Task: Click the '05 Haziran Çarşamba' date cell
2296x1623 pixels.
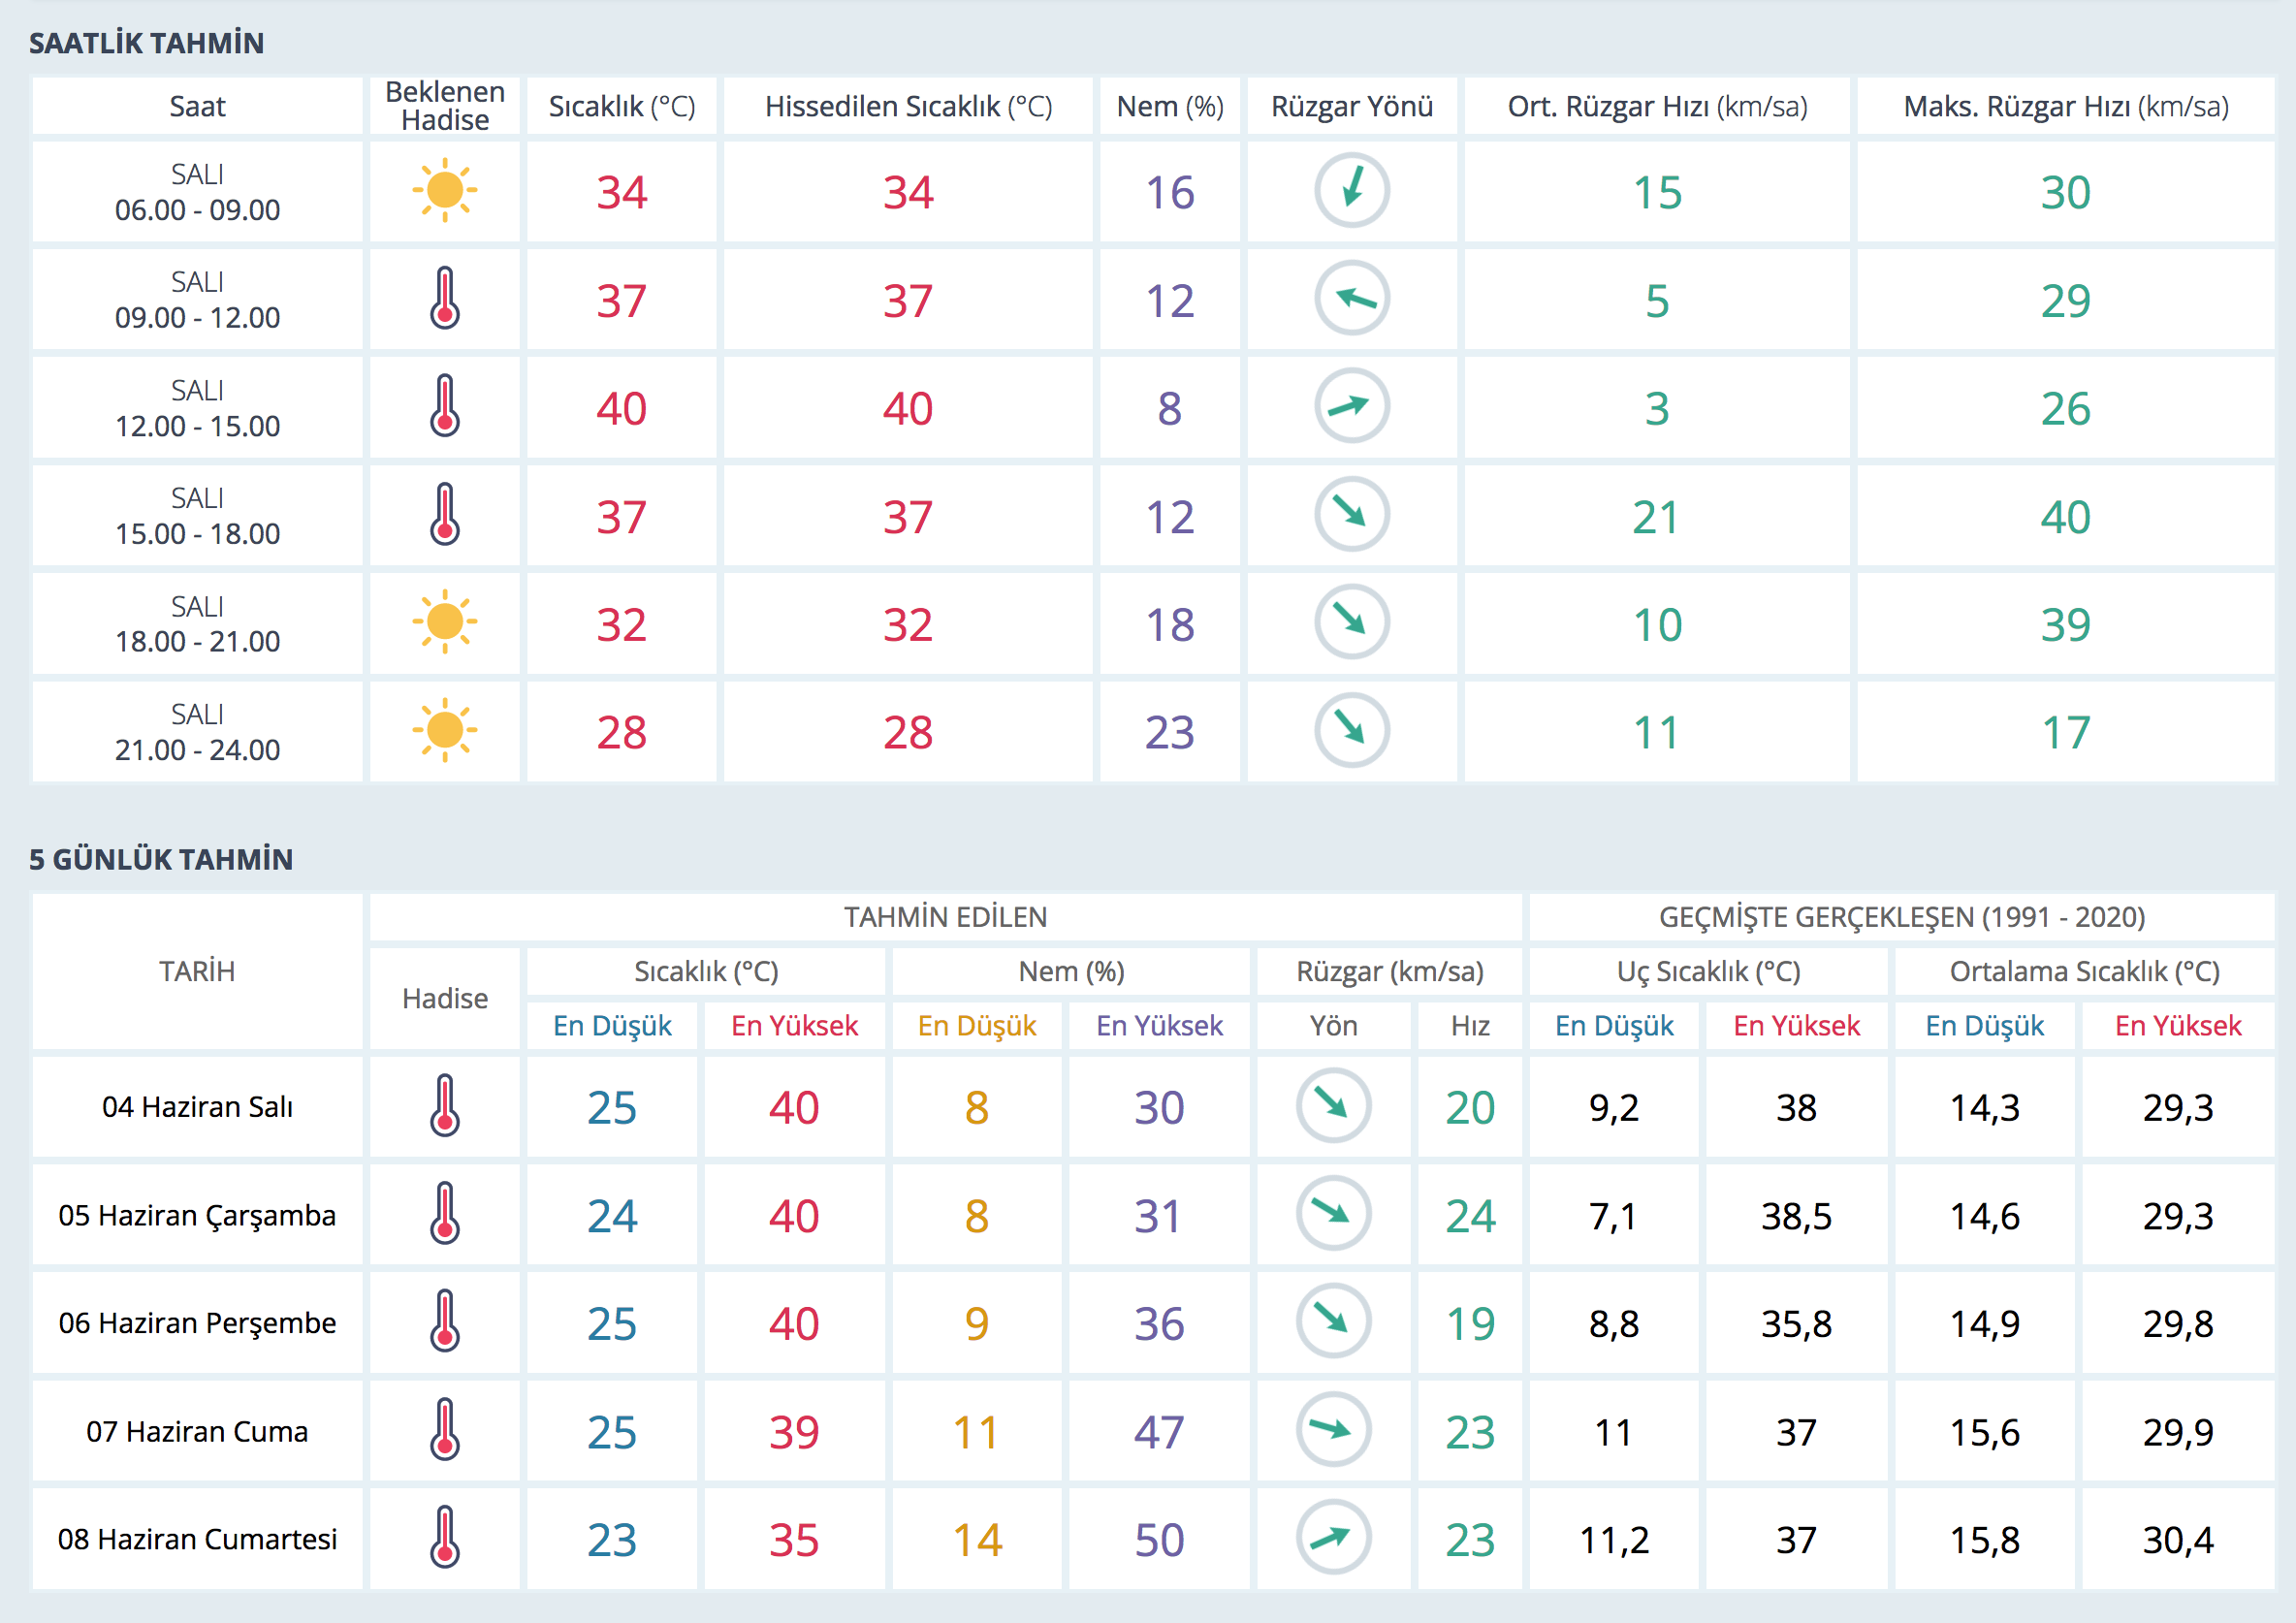Action: 197,1215
